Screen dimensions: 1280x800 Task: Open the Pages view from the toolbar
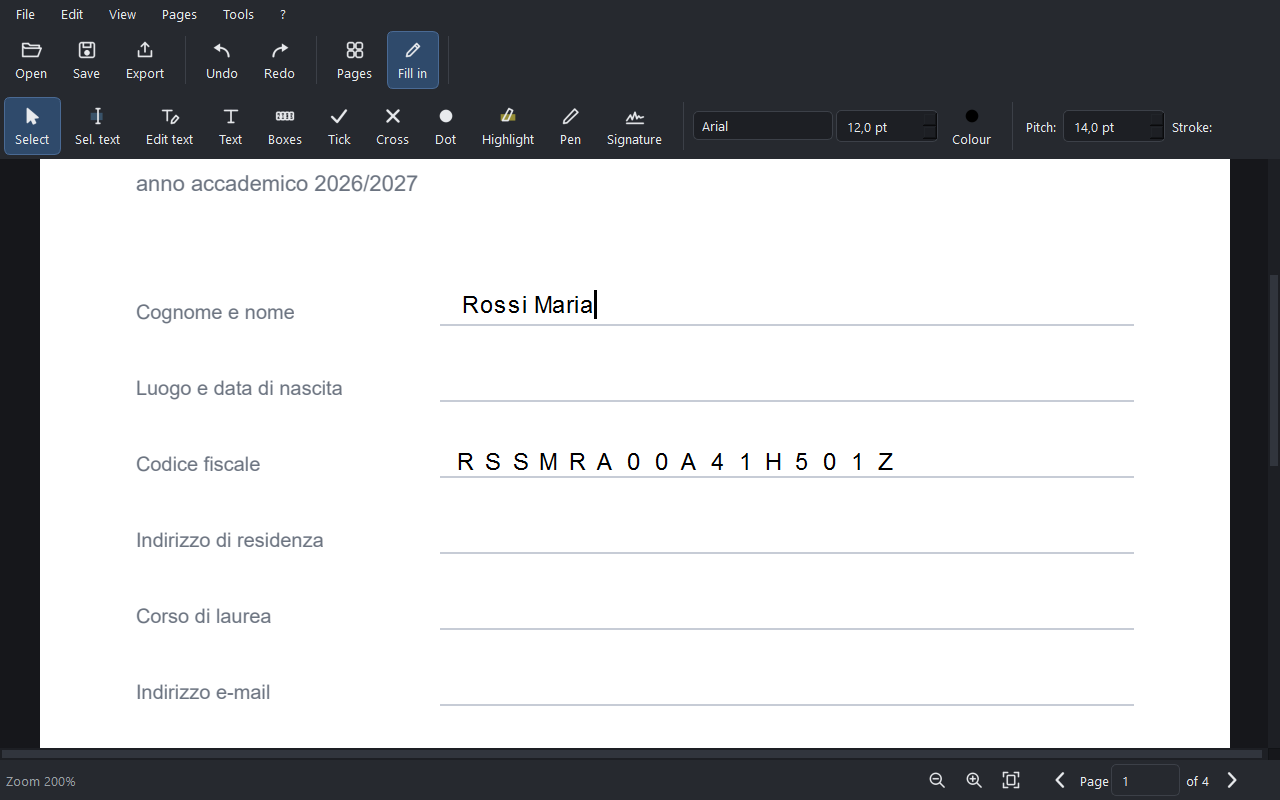354,60
